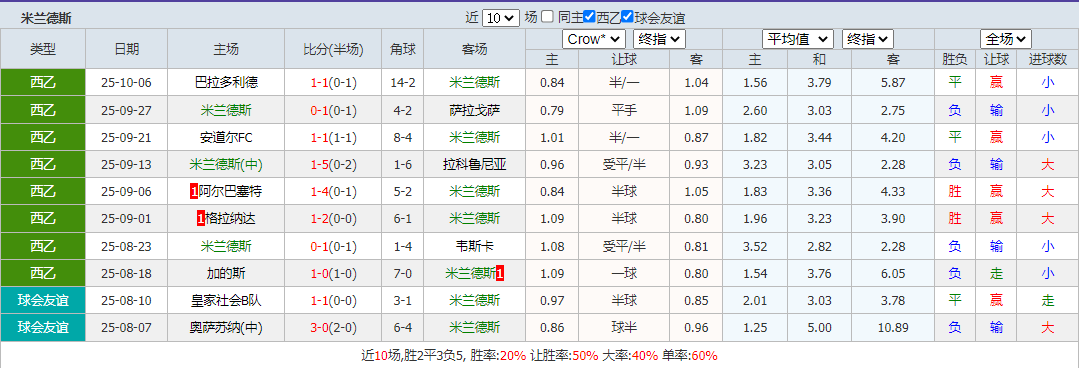Click the 走 handicap result in 加的斯 row
Image resolution: width=1086 pixels, height=368 pixels.
(x=997, y=274)
